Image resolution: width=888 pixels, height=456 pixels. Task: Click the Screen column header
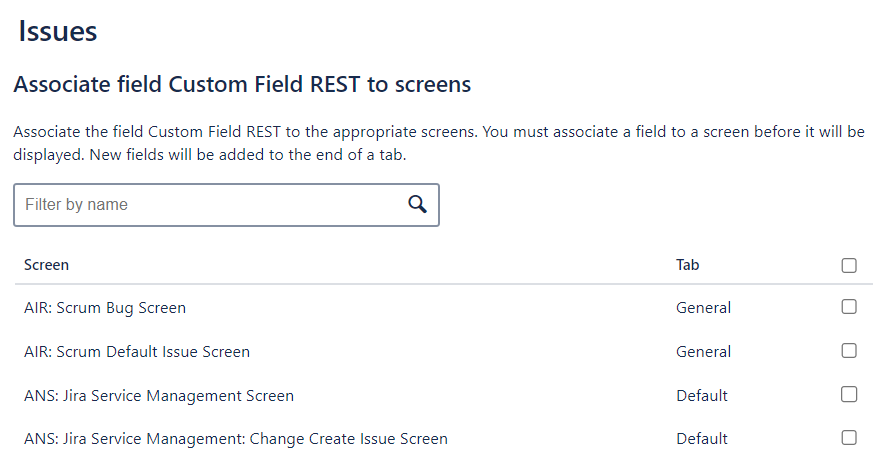pyautogui.click(x=46, y=265)
